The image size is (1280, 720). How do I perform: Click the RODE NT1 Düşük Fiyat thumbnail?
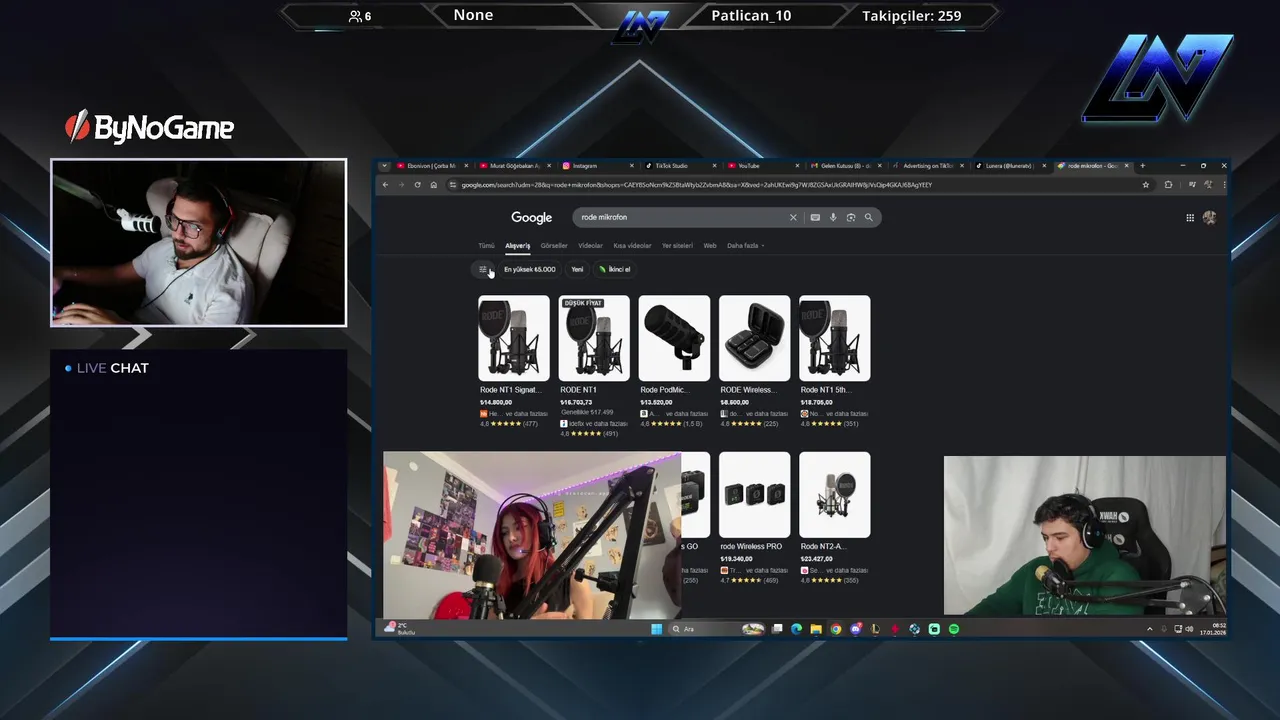click(594, 338)
